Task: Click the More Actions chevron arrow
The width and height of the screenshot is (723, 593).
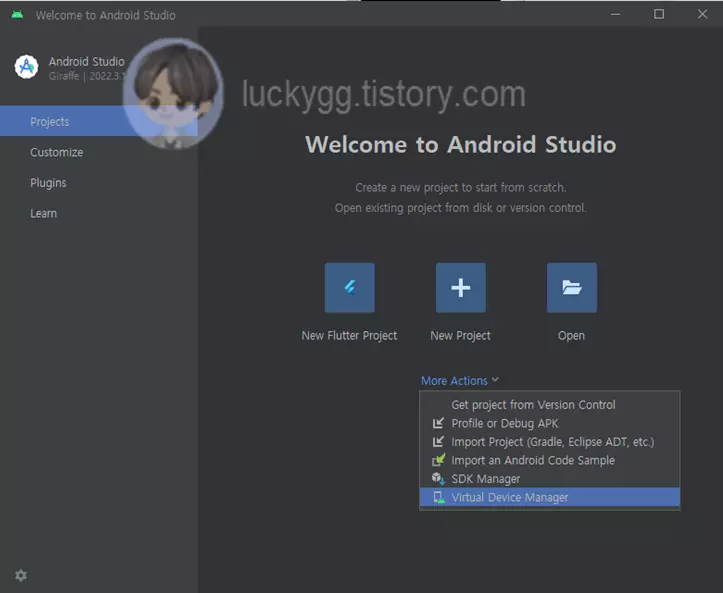Action: 495,380
